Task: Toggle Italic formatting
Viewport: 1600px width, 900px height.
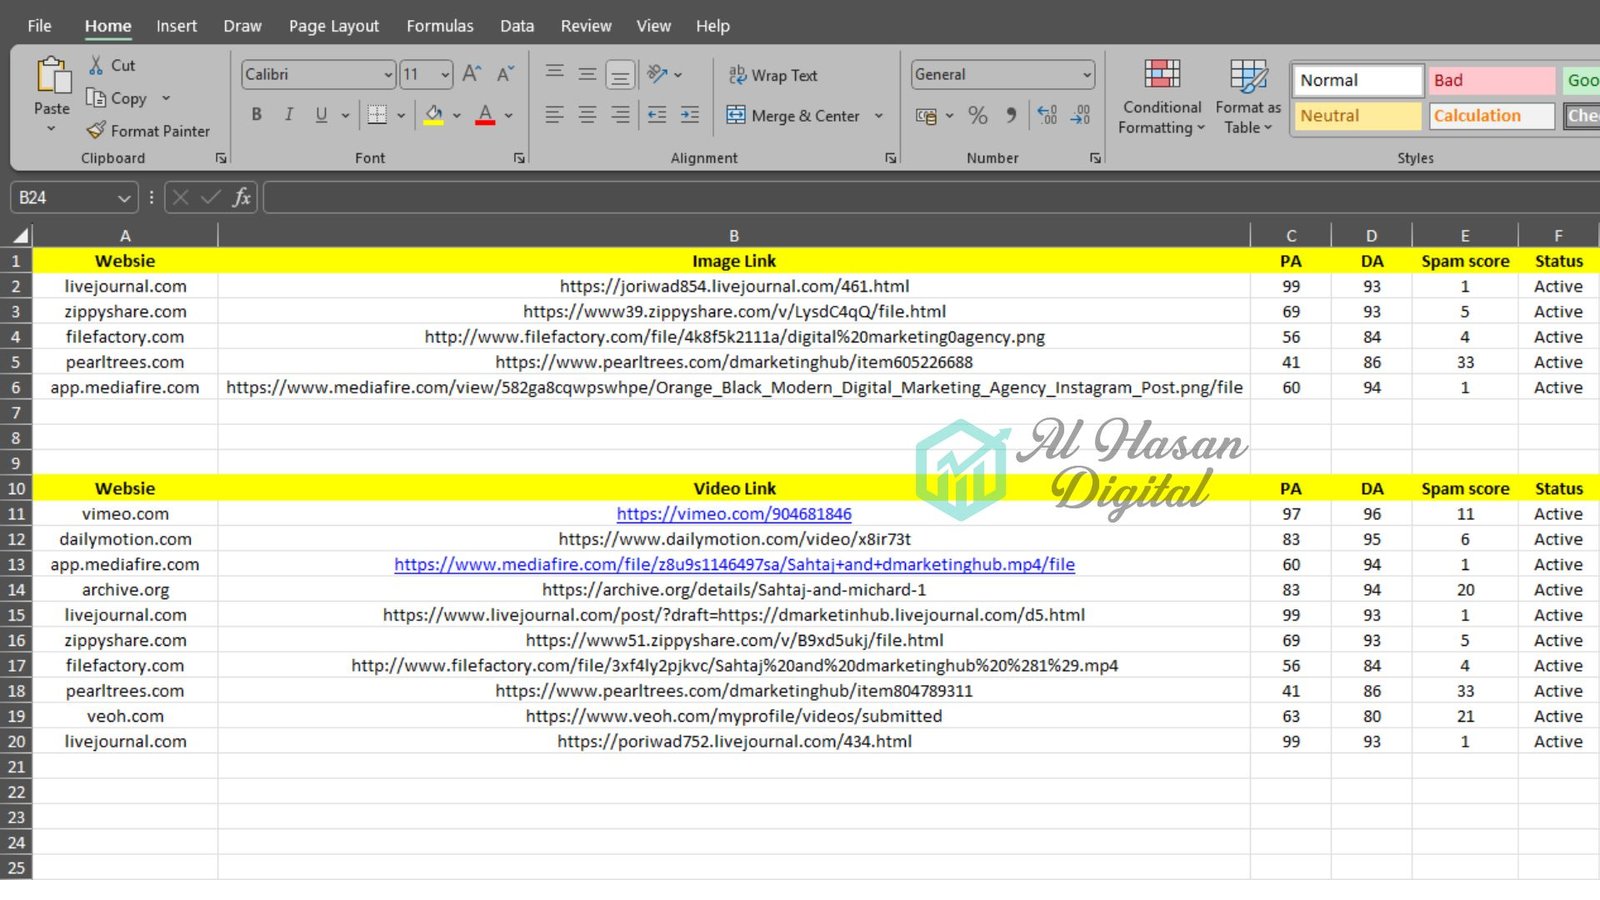Action: pyautogui.click(x=289, y=115)
